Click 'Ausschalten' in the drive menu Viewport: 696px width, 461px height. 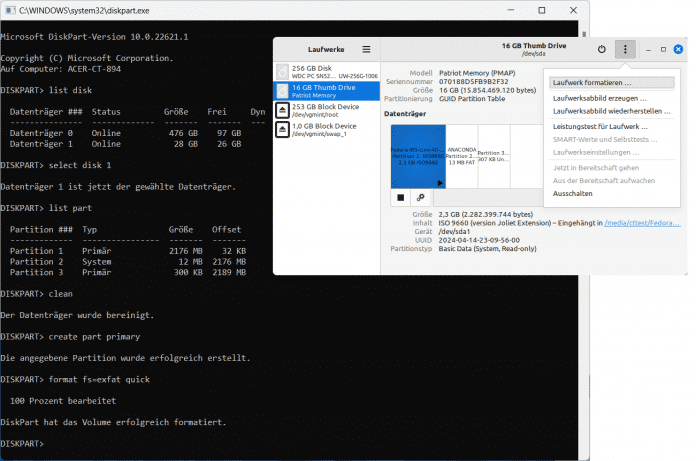click(x=572, y=193)
